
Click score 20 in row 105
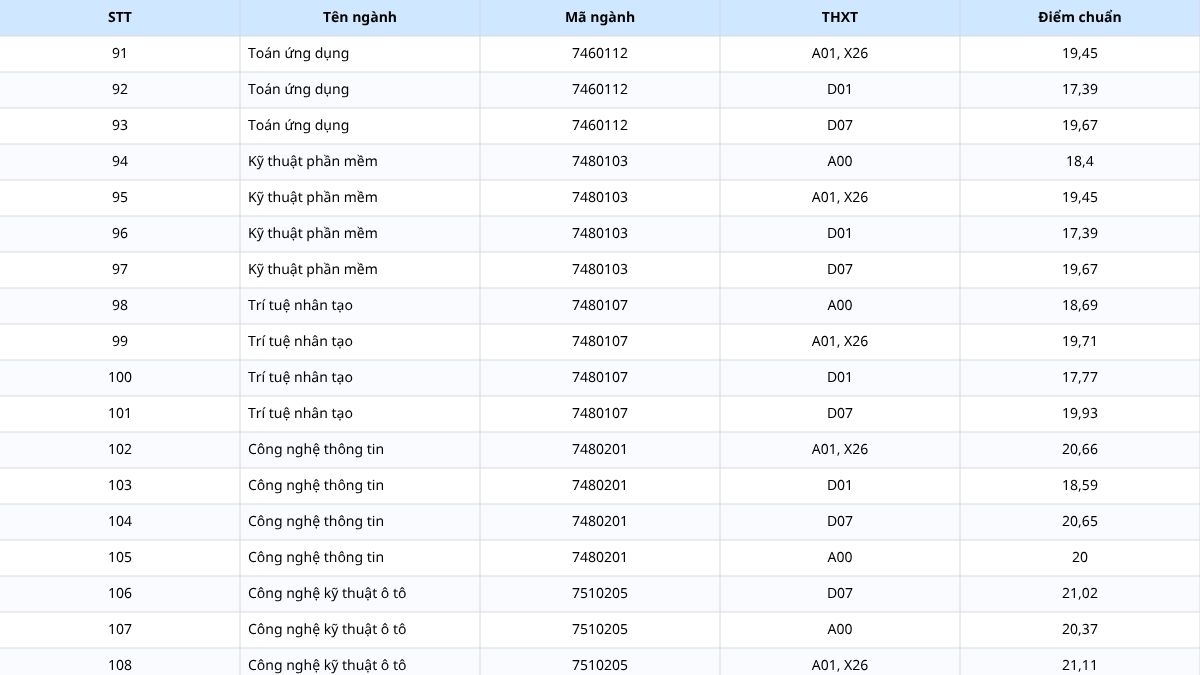pyautogui.click(x=1080, y=557)
